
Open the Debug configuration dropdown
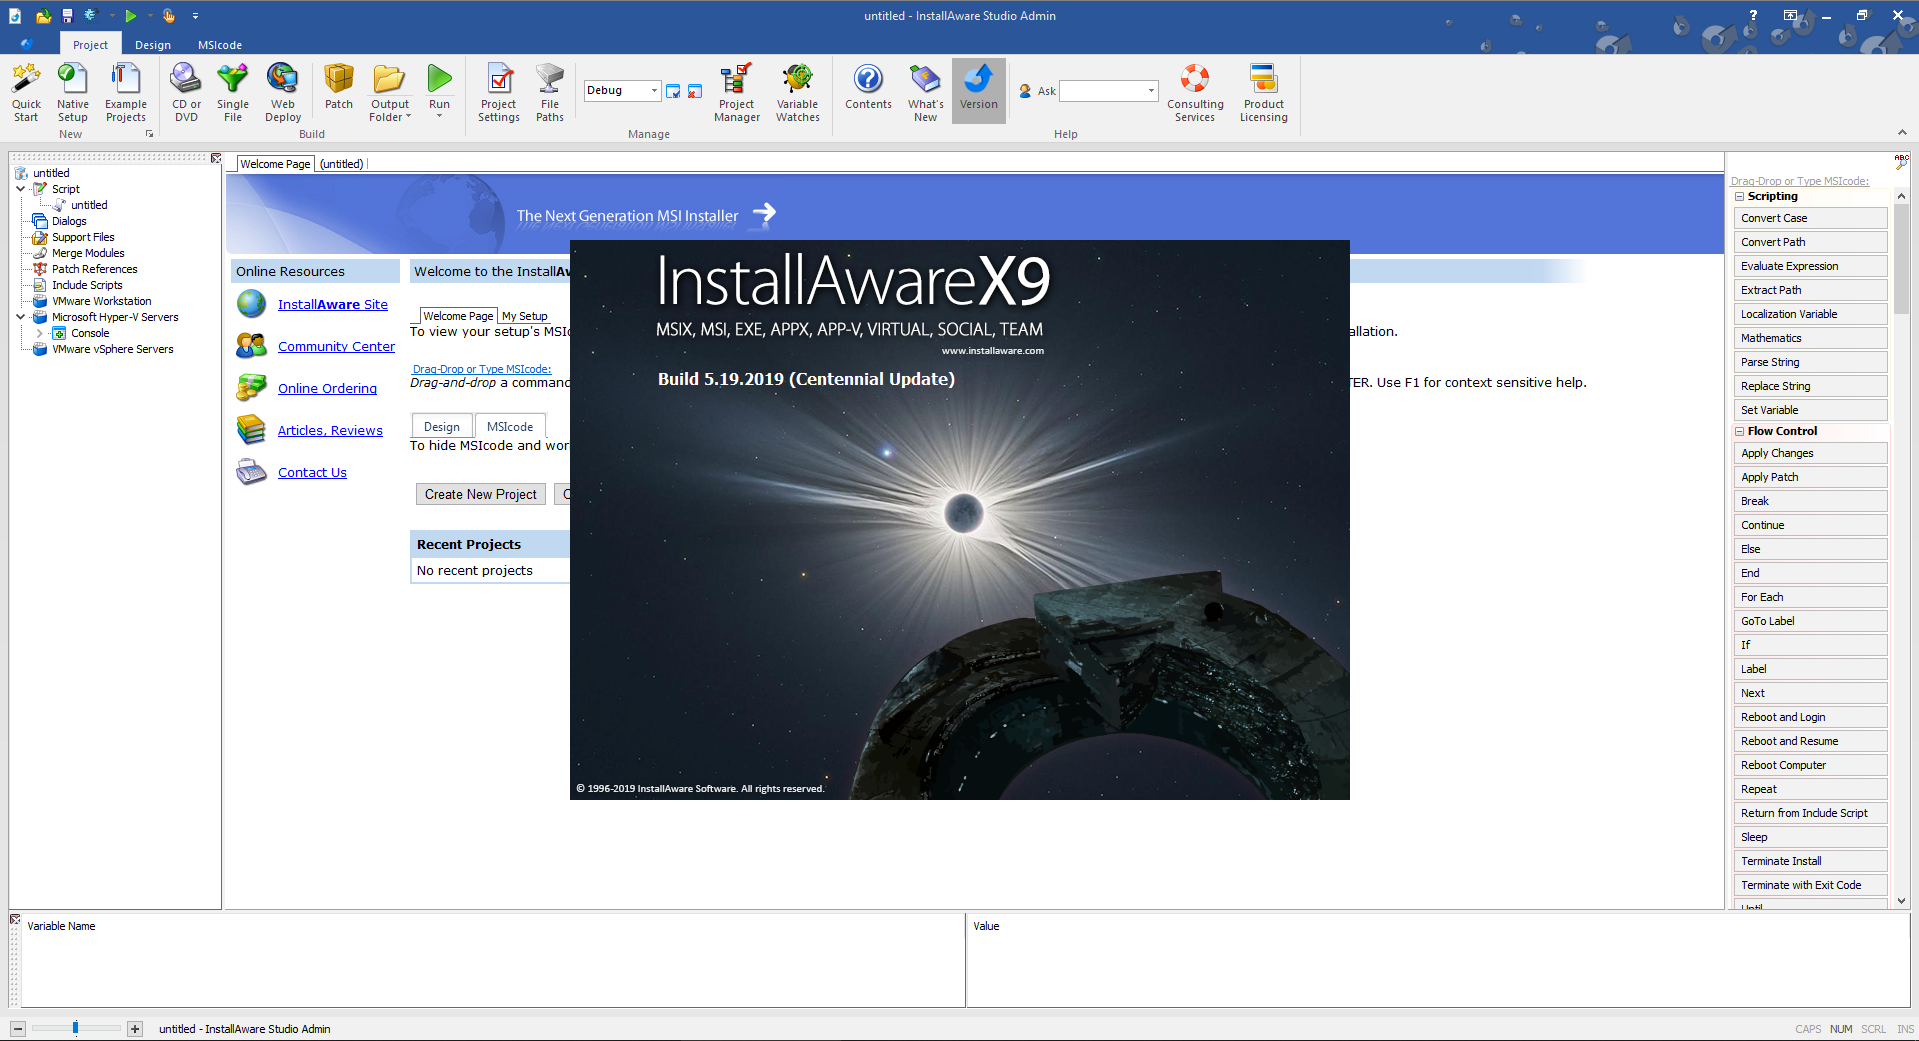[654, 91]
